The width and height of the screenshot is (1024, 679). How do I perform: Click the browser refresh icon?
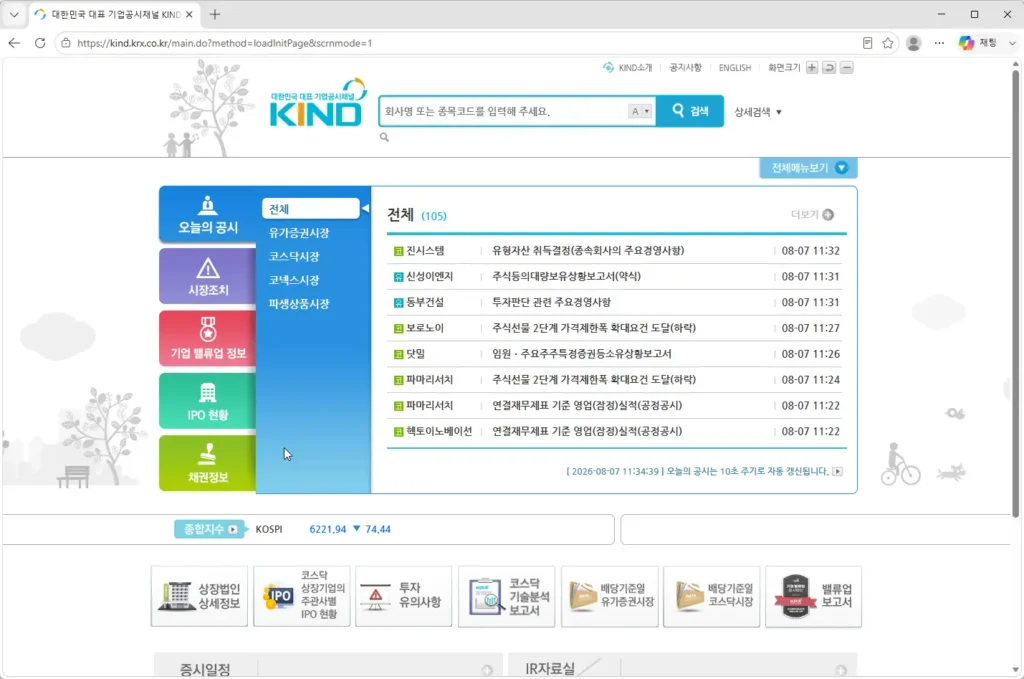point(40,43)
